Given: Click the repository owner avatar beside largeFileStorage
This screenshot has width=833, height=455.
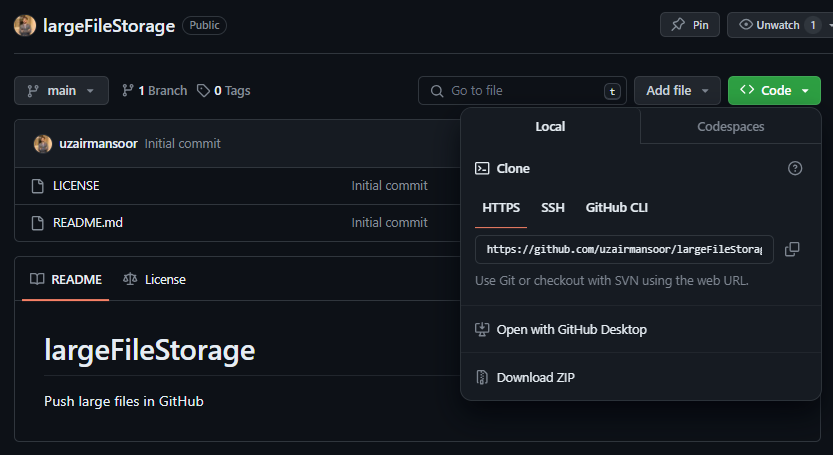Looking at the screenshot, I should tap(25, 26).
